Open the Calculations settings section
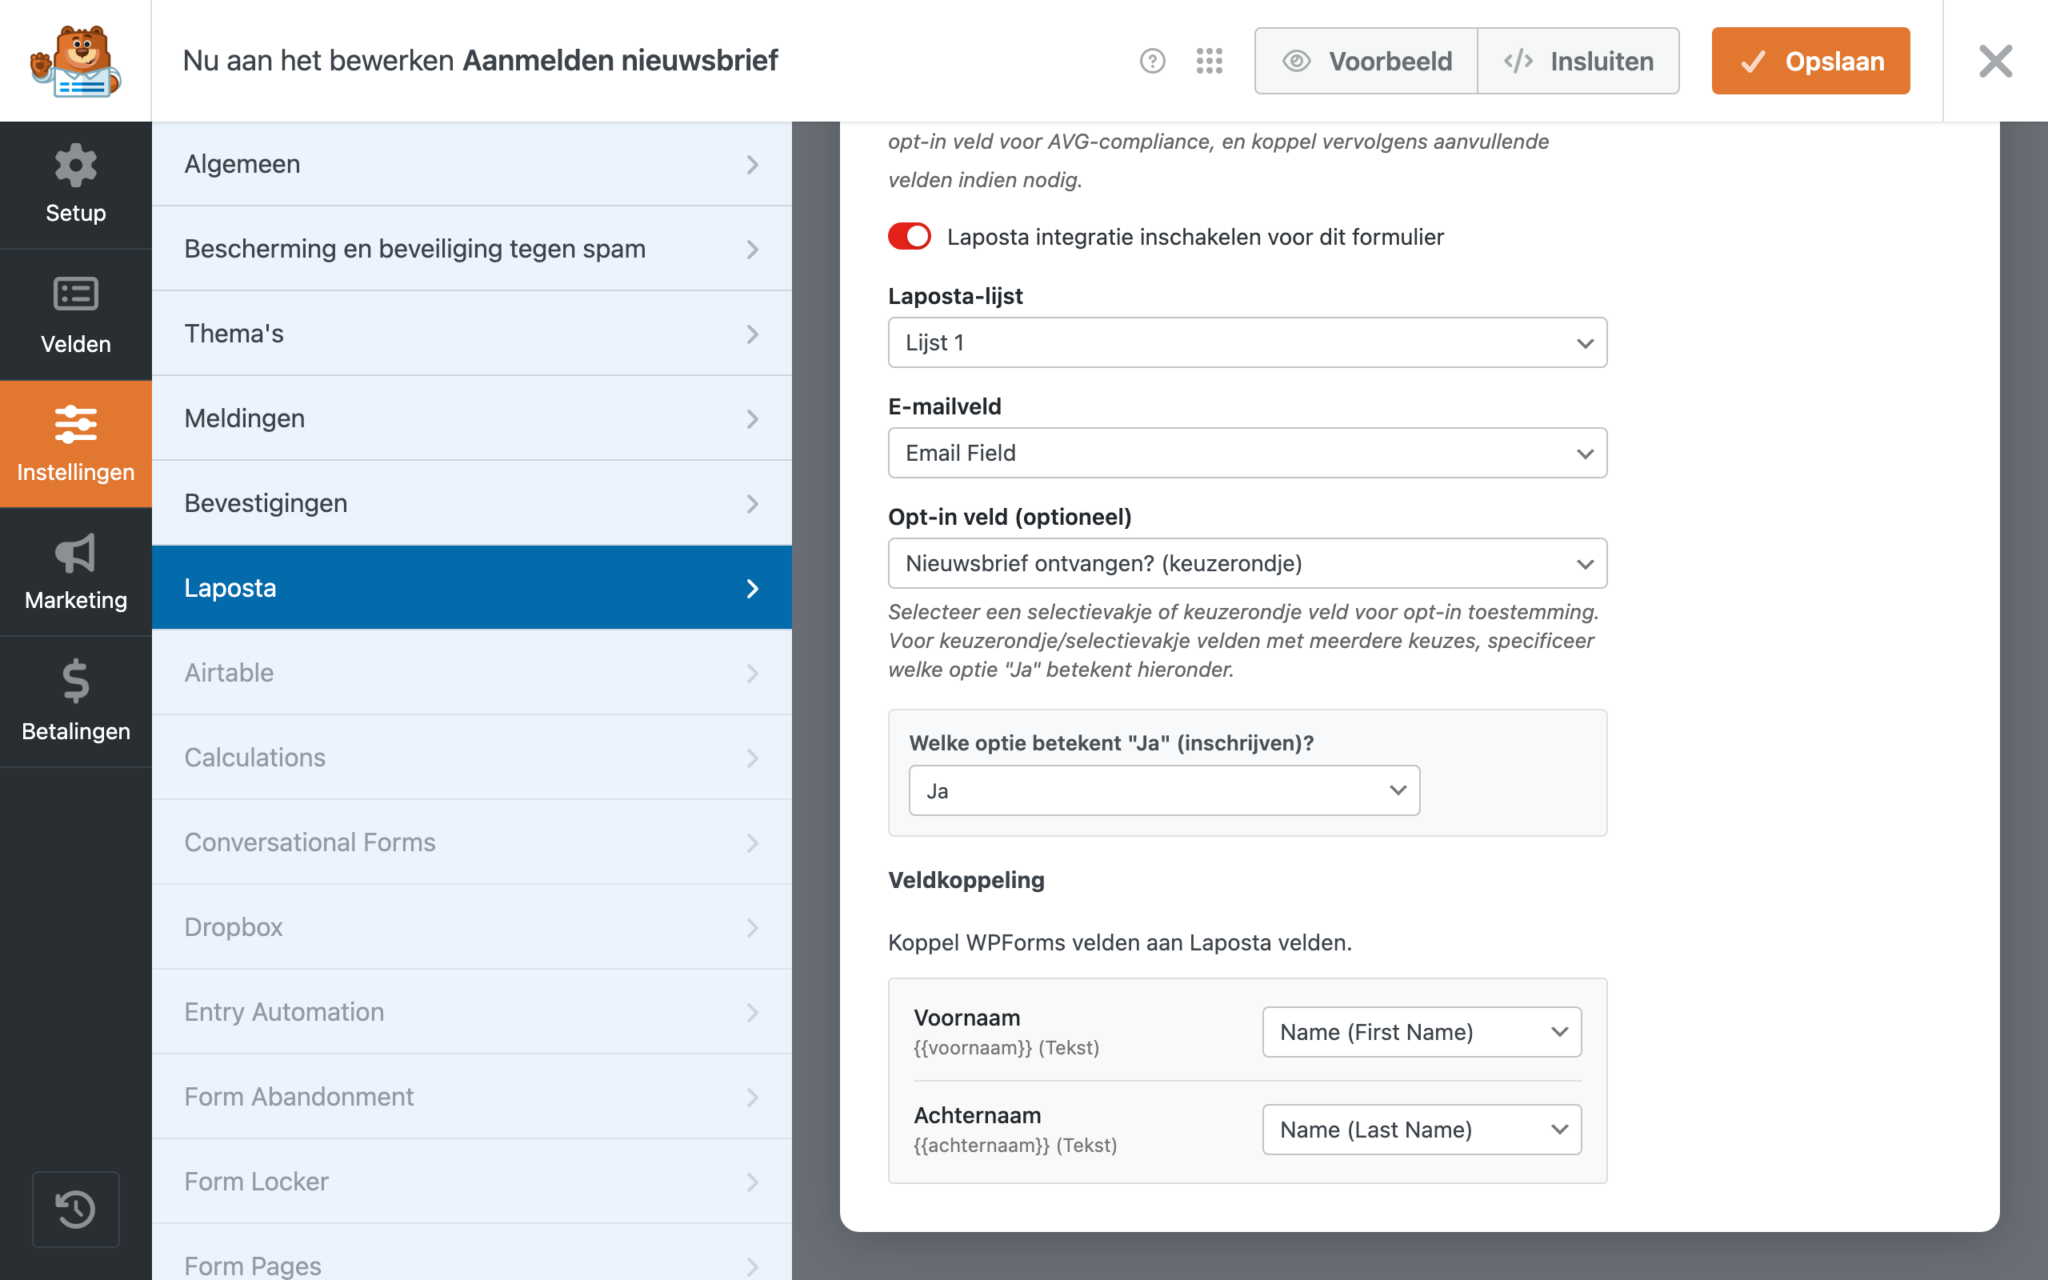The image size is (2048, 1280). point(472,758)
